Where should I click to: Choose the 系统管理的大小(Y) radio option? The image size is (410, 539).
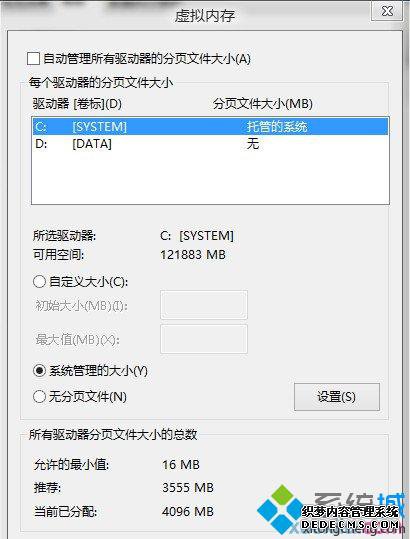tap(39, 371)
